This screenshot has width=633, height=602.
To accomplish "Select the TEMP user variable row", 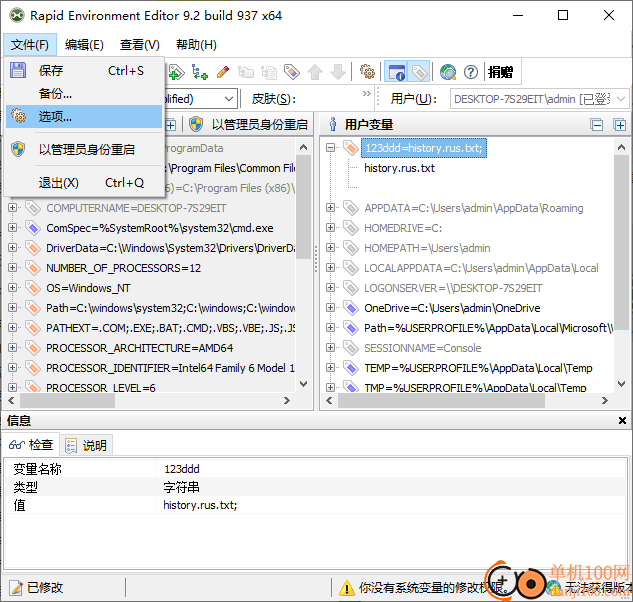I will pos(478,368).
